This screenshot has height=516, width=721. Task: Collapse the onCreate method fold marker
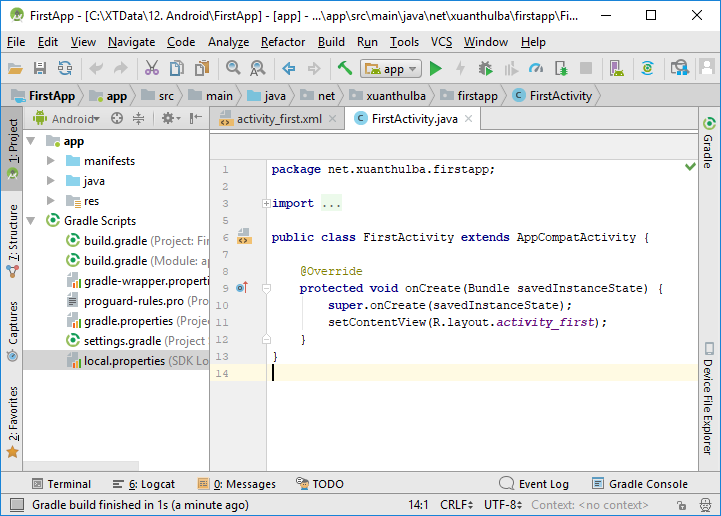click(266, 288)
